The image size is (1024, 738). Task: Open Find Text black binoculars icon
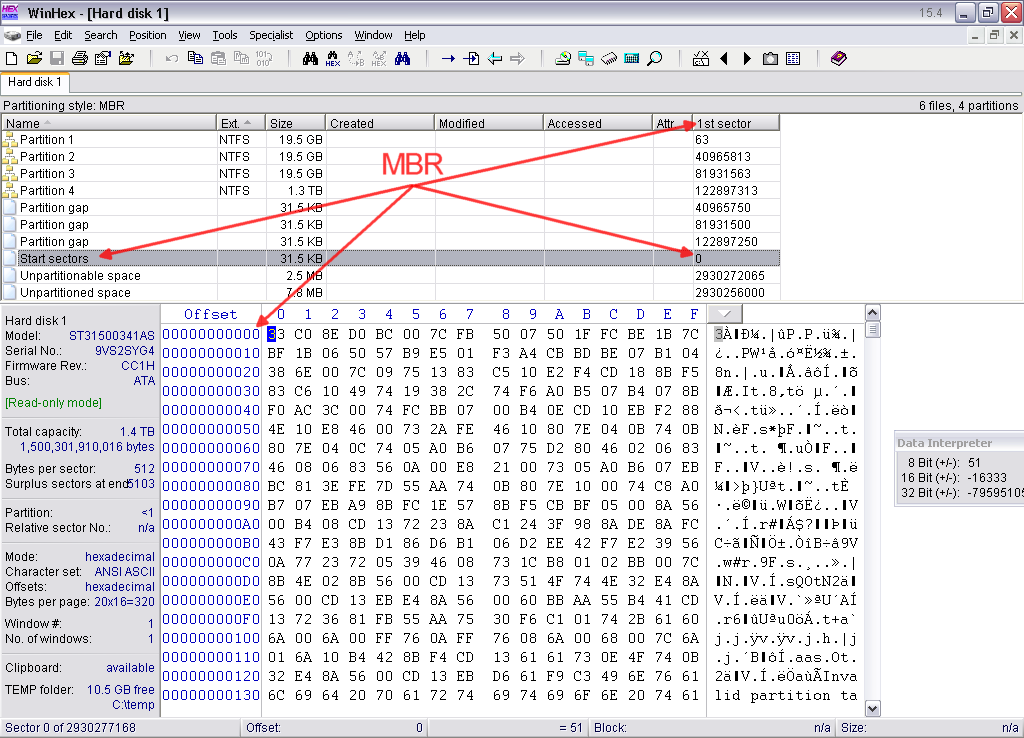click(x=310, y=59)
